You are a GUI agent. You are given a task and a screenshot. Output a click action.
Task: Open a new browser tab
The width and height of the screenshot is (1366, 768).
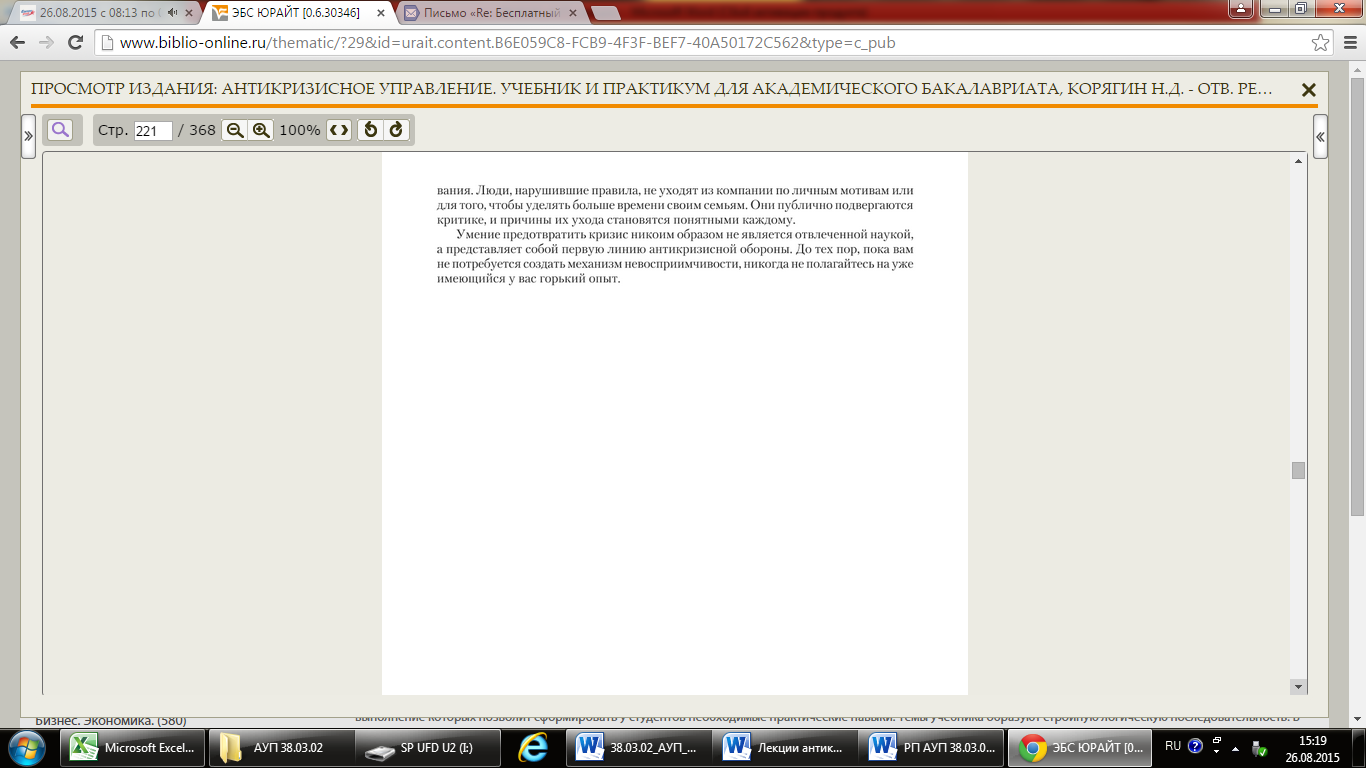[x=605, y=13]
